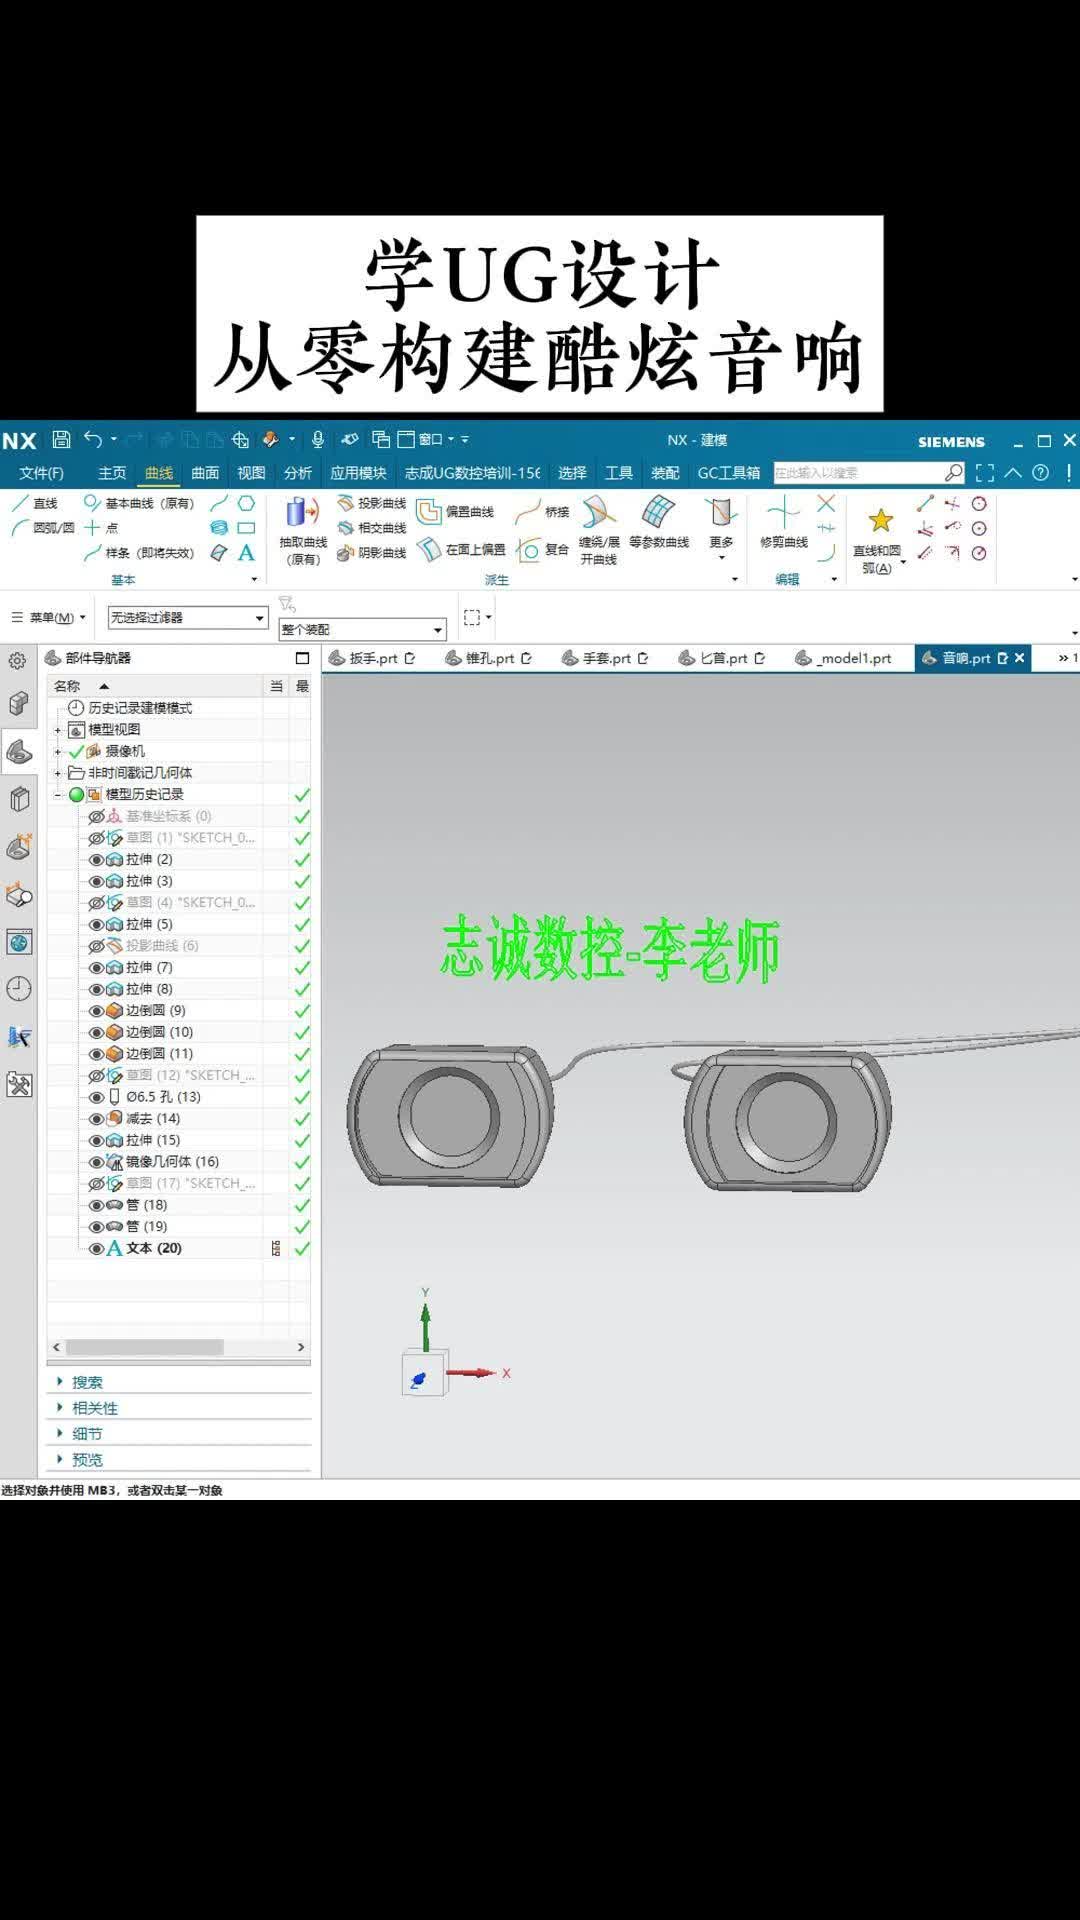Select the Point (点) tool

(x=101, y=527)
